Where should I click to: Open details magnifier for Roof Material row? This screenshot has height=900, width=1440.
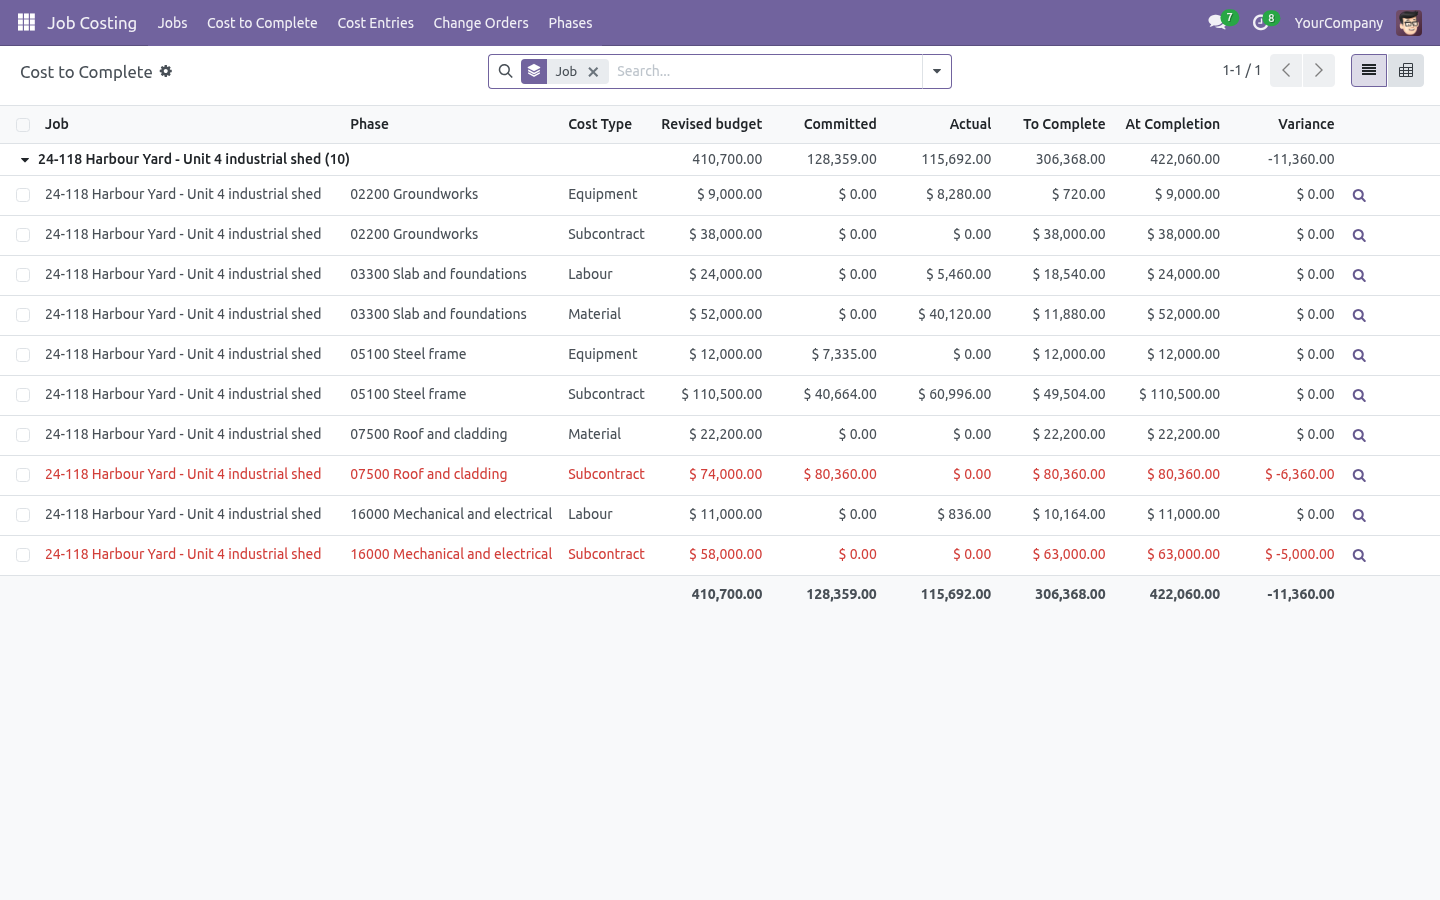pyautogui.click(x=1359, y=436)
